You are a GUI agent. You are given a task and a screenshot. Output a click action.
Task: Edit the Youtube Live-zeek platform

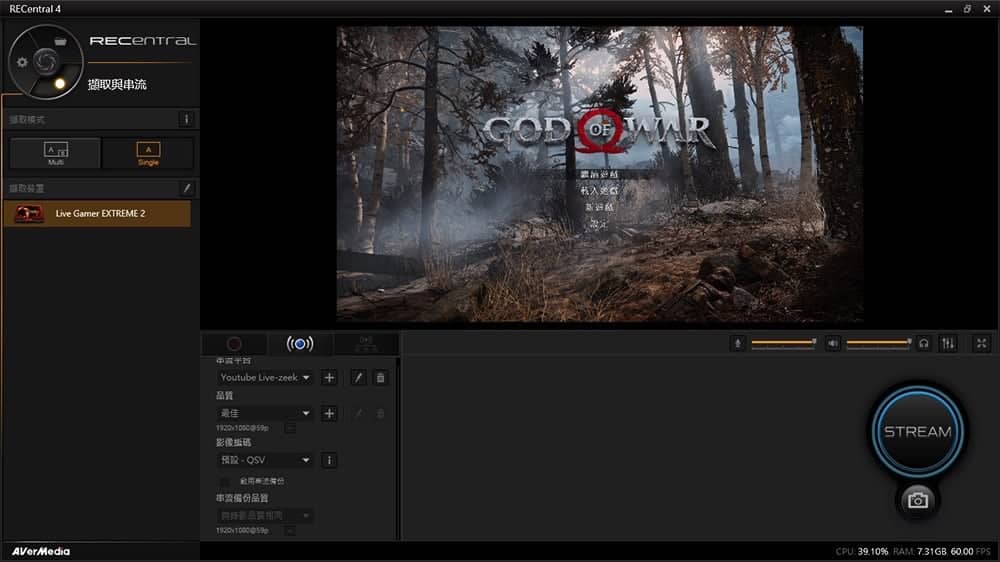point(358,378)
